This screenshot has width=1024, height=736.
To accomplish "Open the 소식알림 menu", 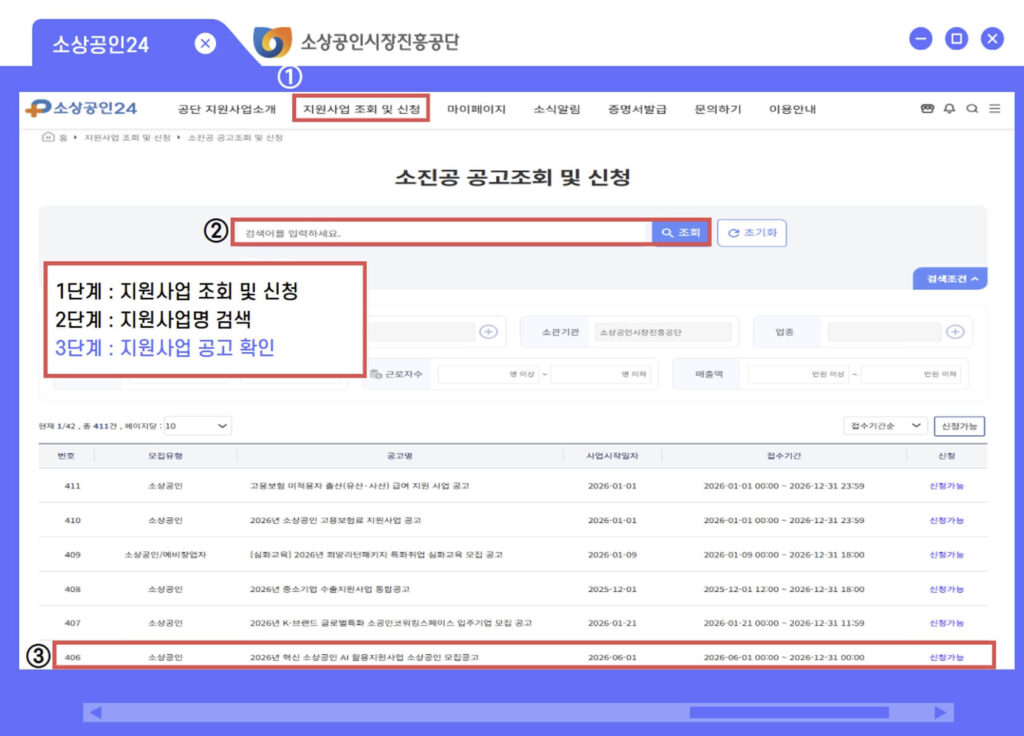I will point(556,109).
